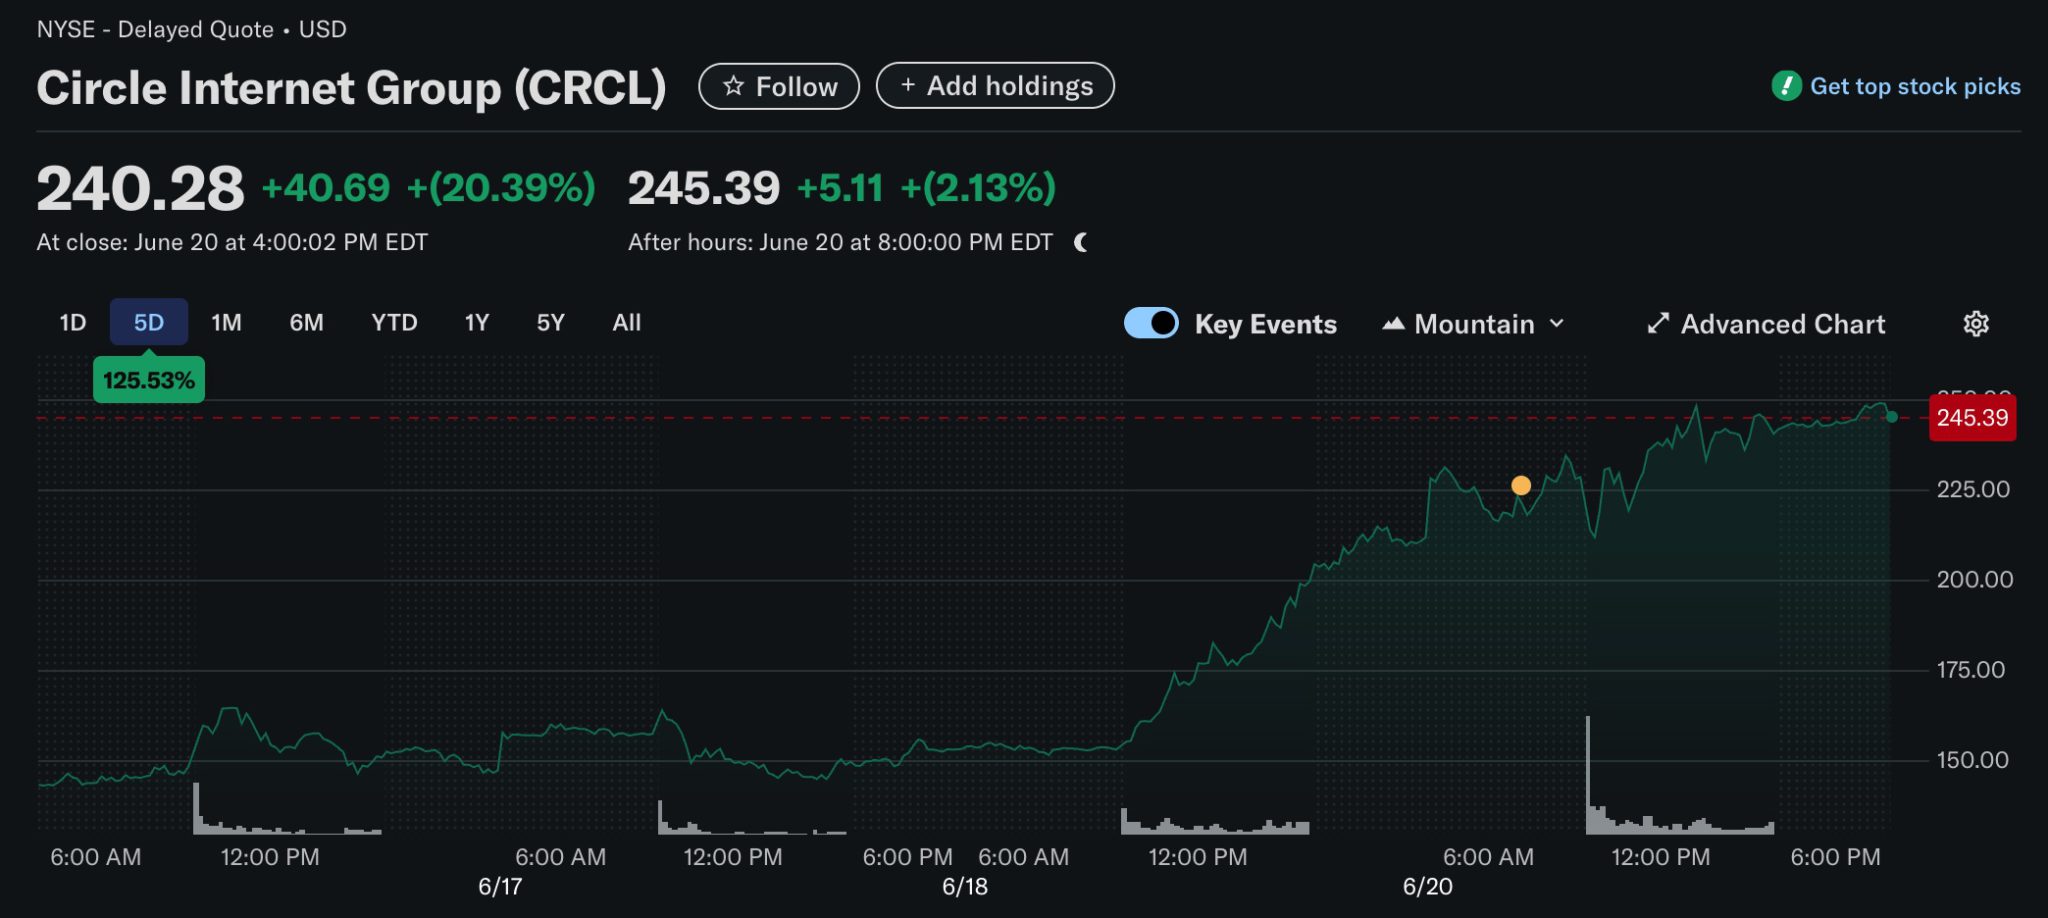The image size is (2048, 918).
Task: Click the chart settings gear icon
Action: 1975,323
